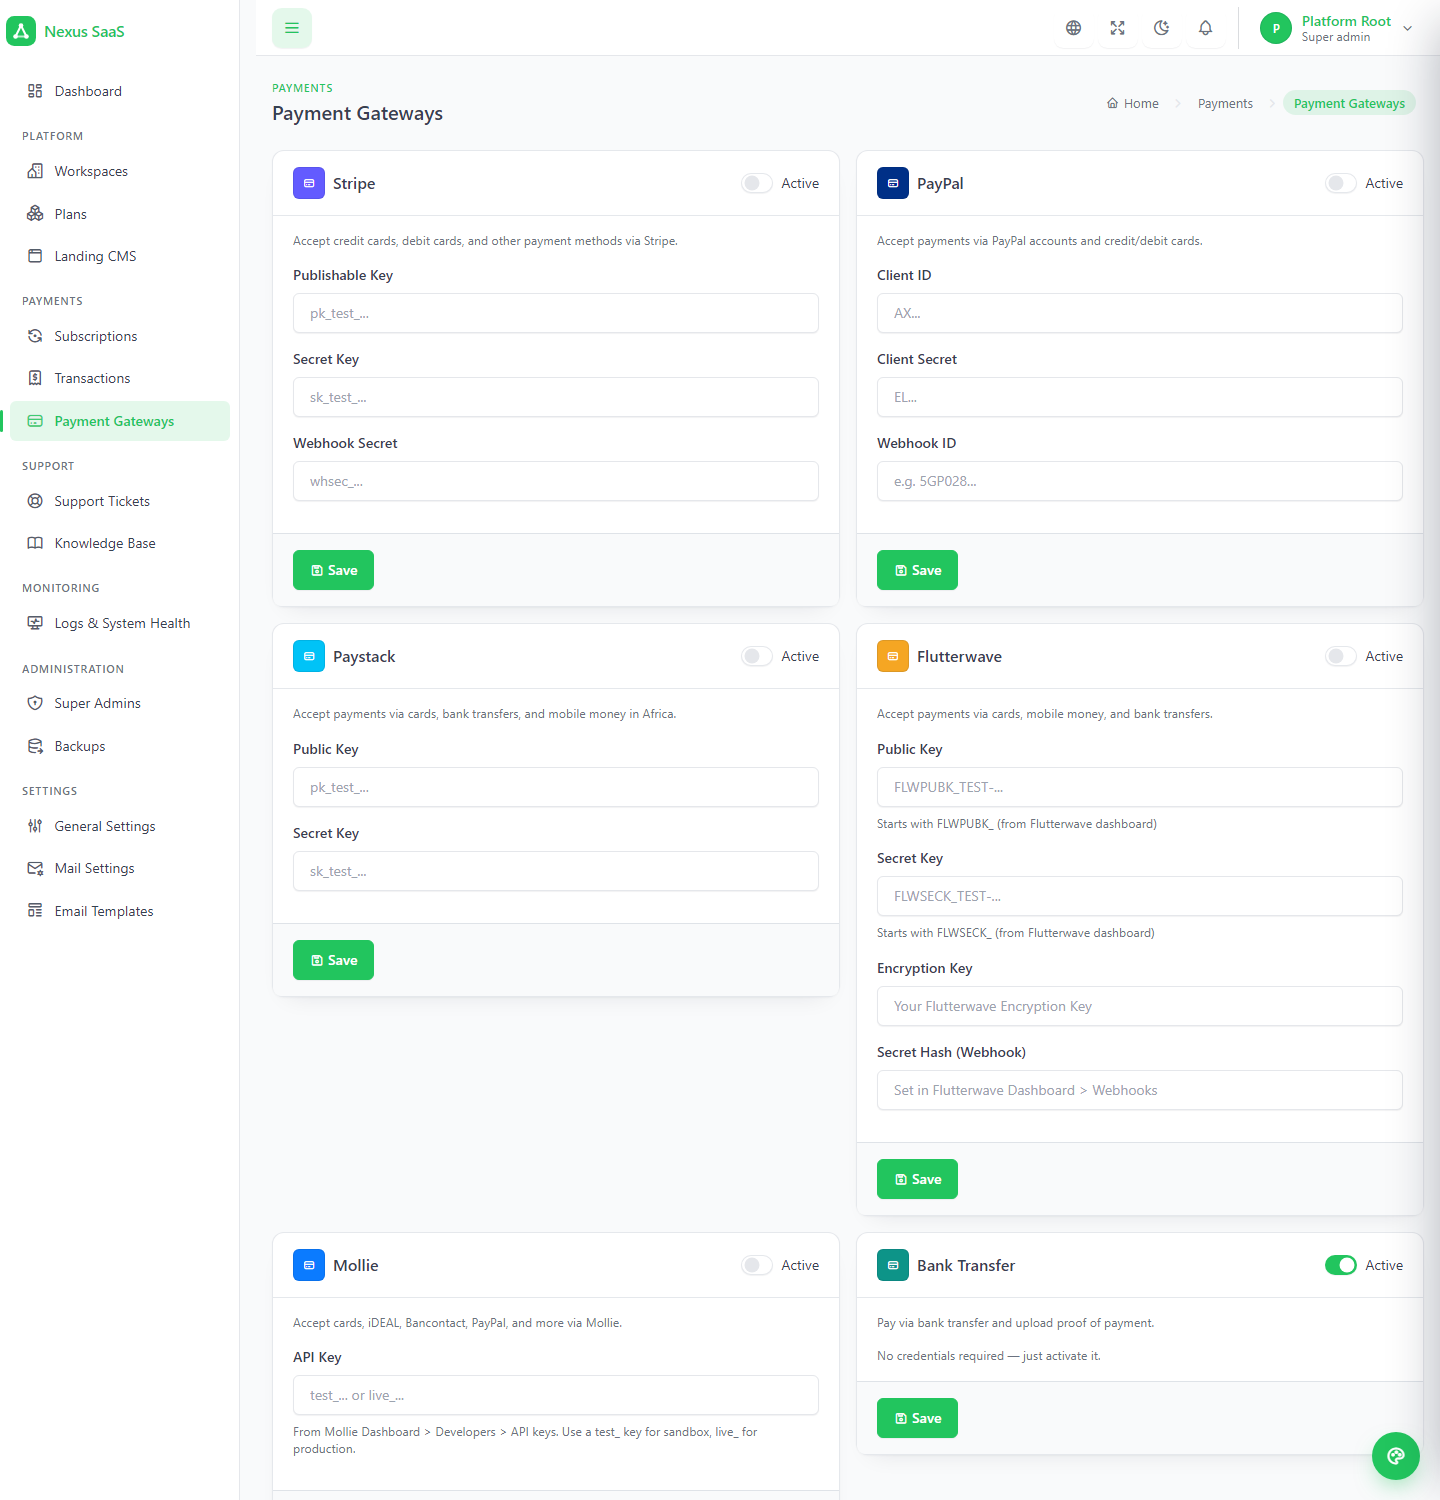Click the Super Admins shield icon
The width and height of the screenshot is (1440, 1500).
click(35, 703)
